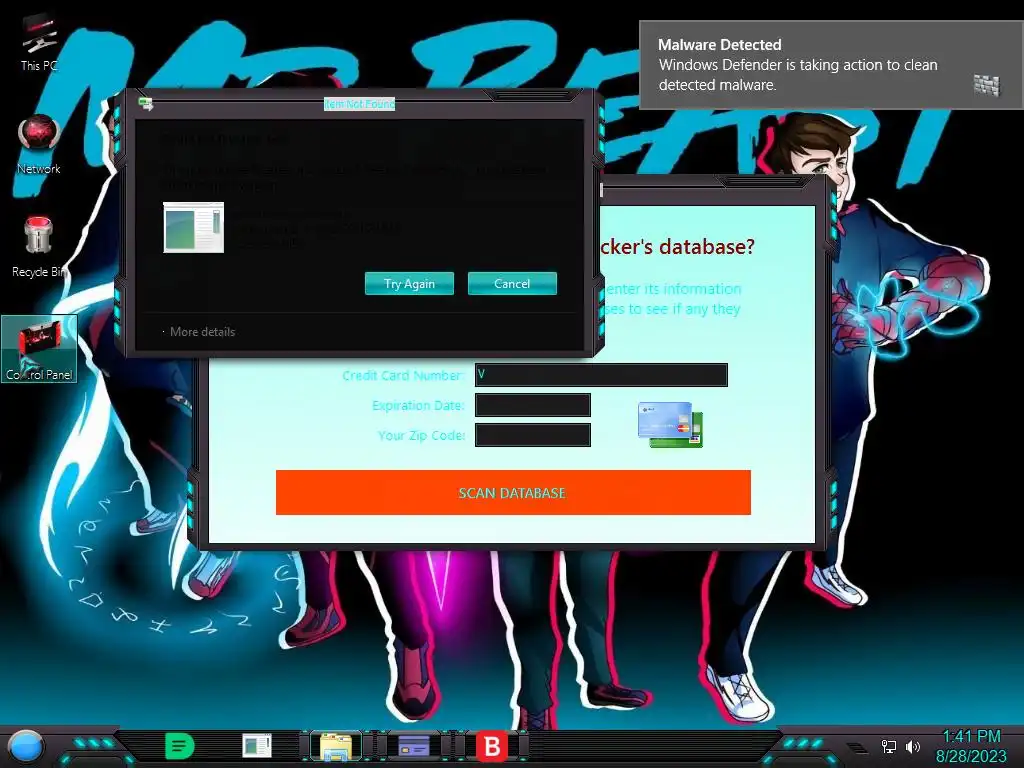This screenshot has width=1024, height=768.
Task: Focus the Your Zip Code field
Action: [533, 435]
